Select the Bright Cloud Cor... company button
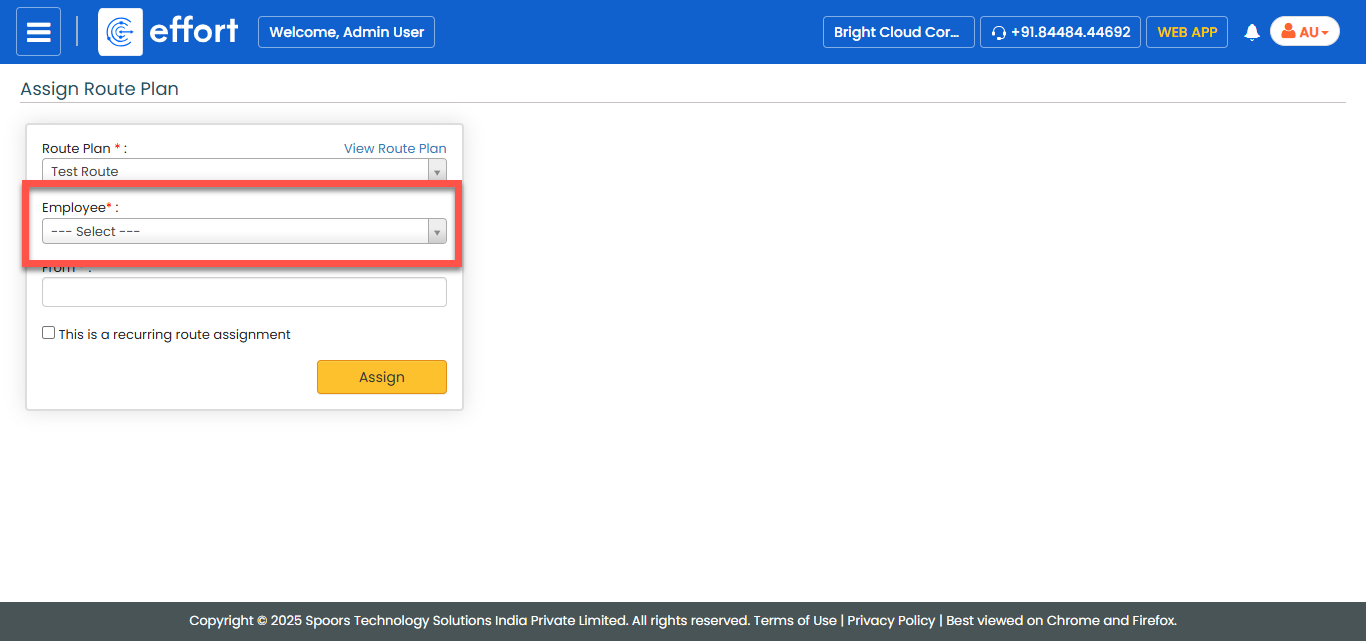This screenshot has width=1366, height=641. click(x=897, y=32)
